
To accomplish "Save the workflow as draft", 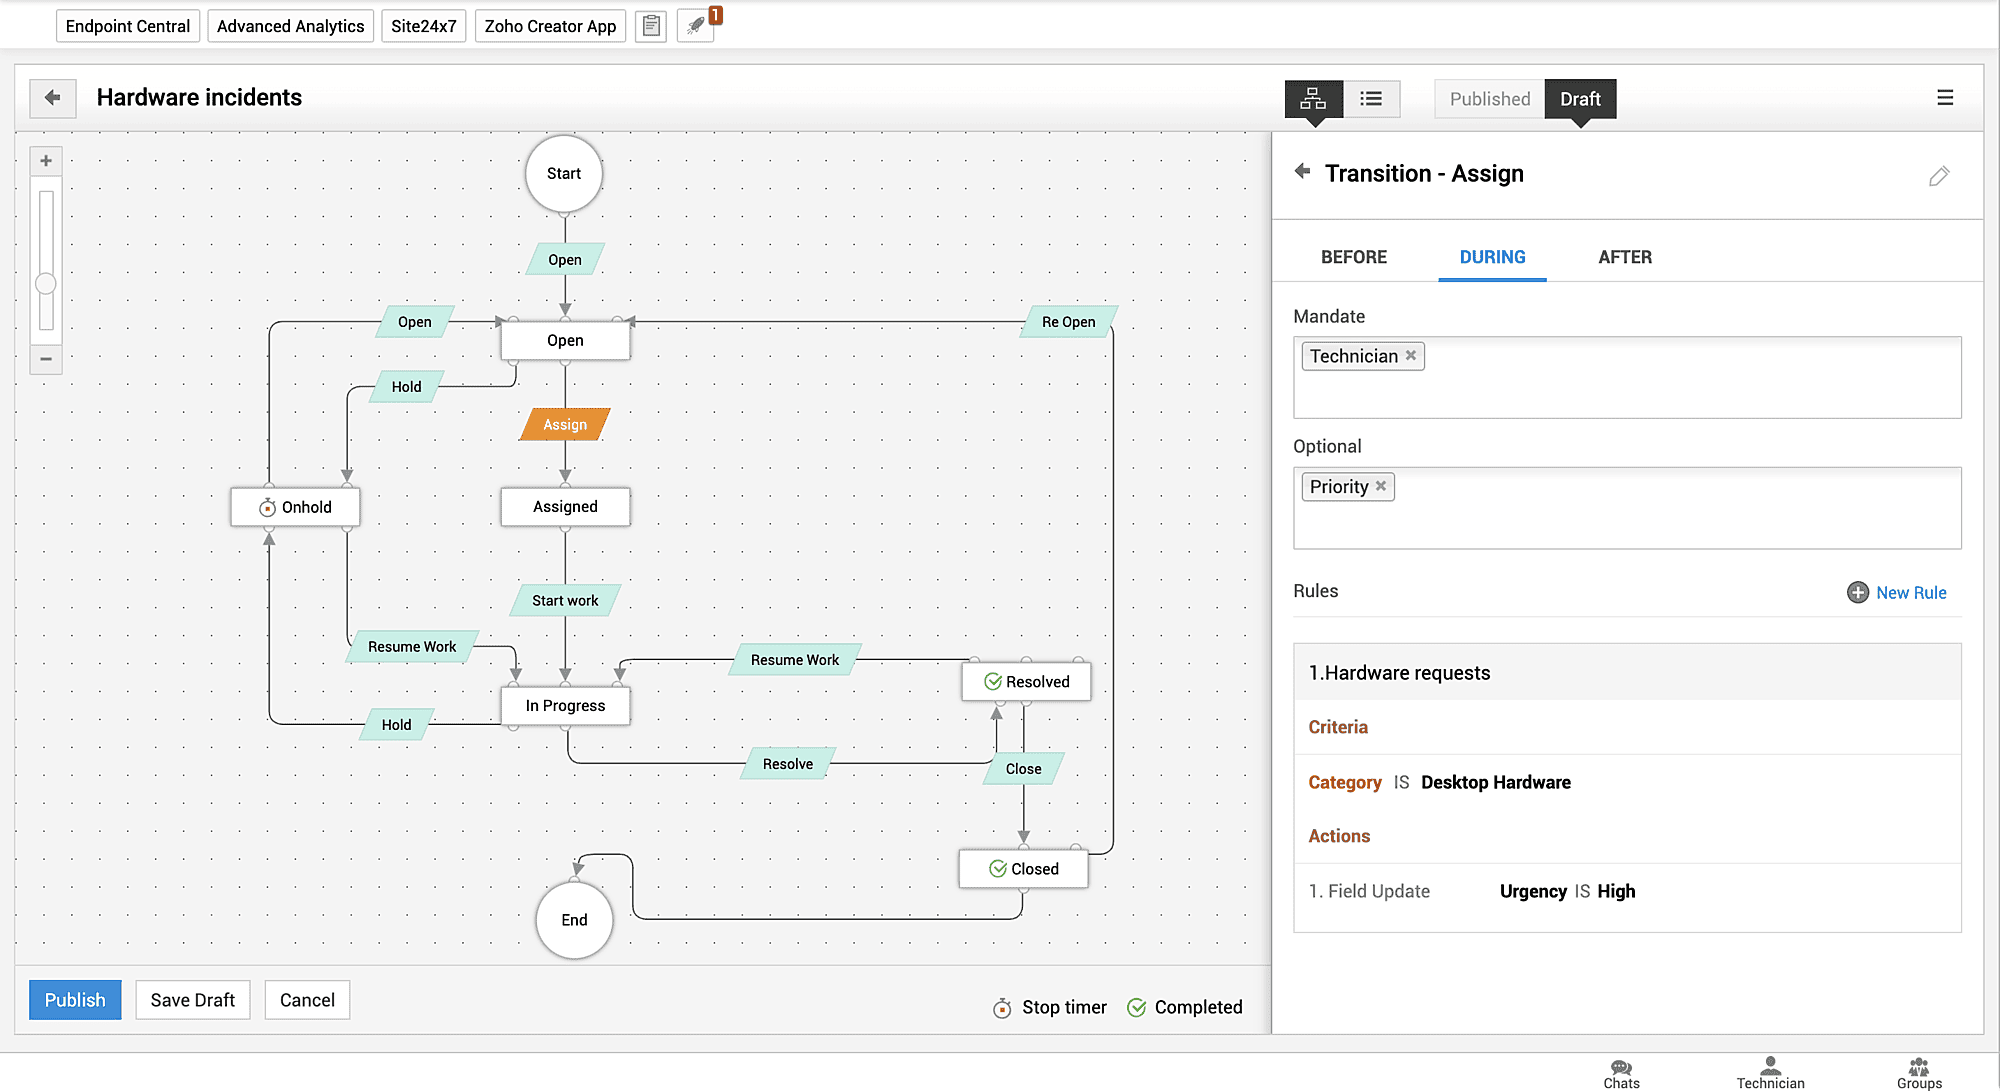I will 192,999.
